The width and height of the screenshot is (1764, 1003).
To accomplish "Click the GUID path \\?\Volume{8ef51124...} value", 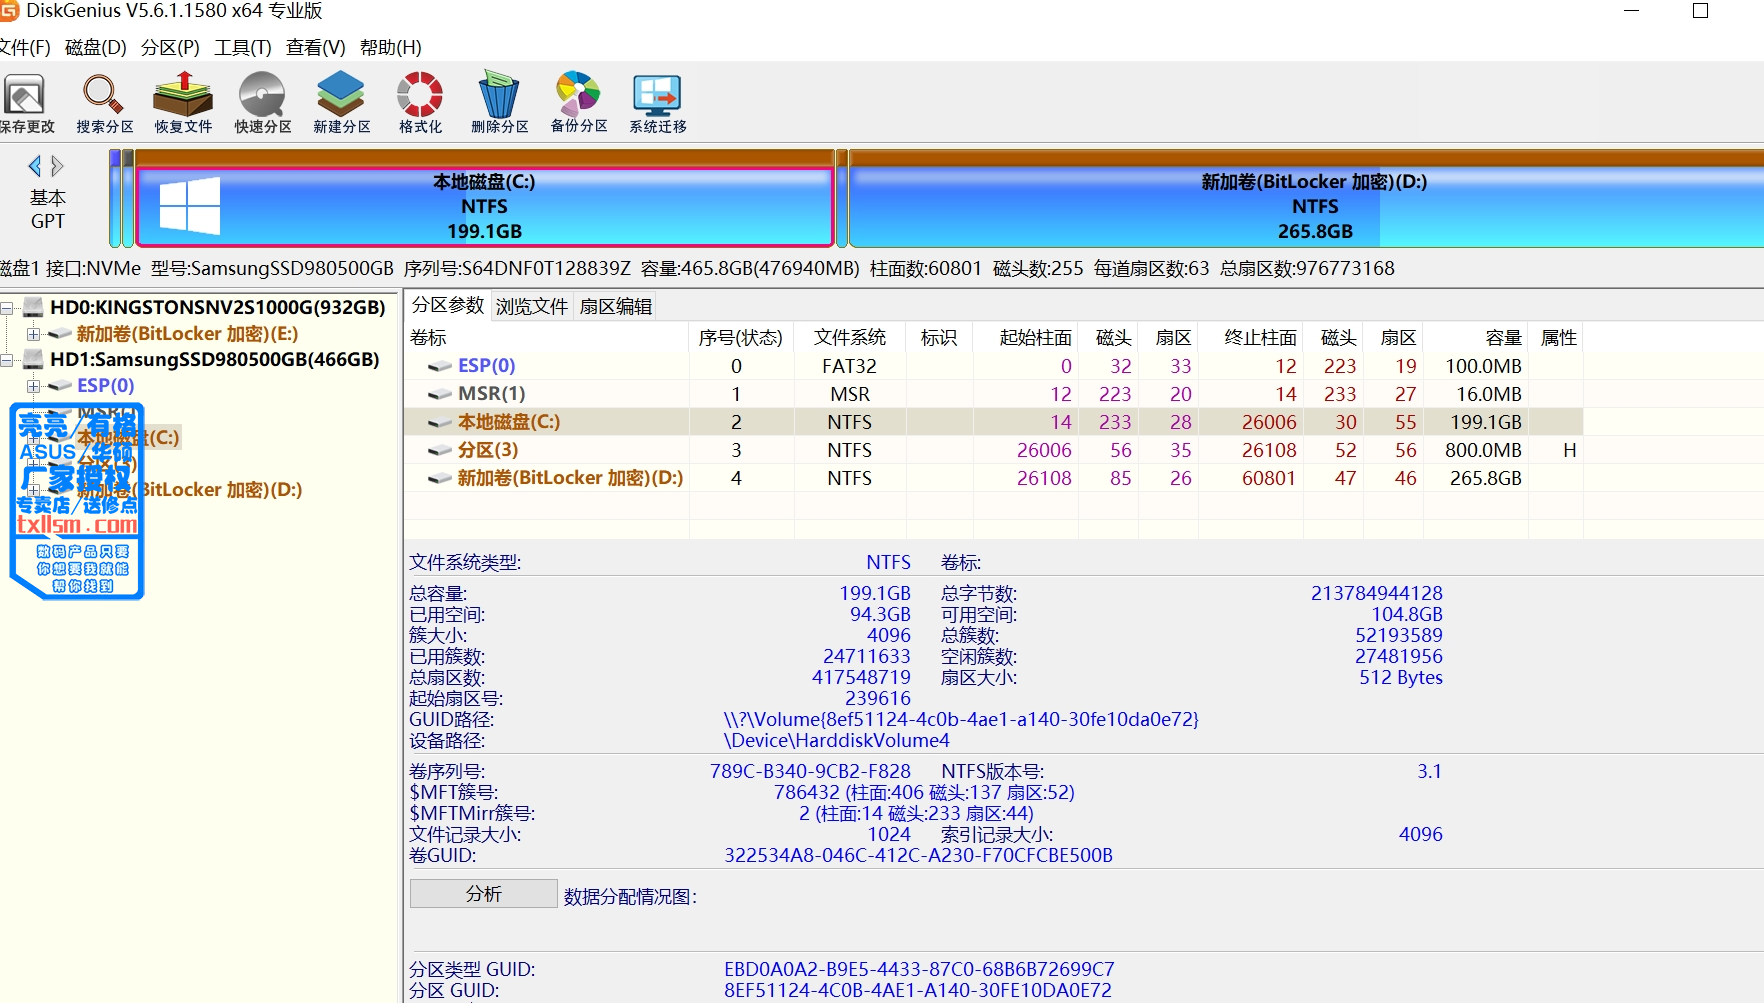I will (961, 720).
